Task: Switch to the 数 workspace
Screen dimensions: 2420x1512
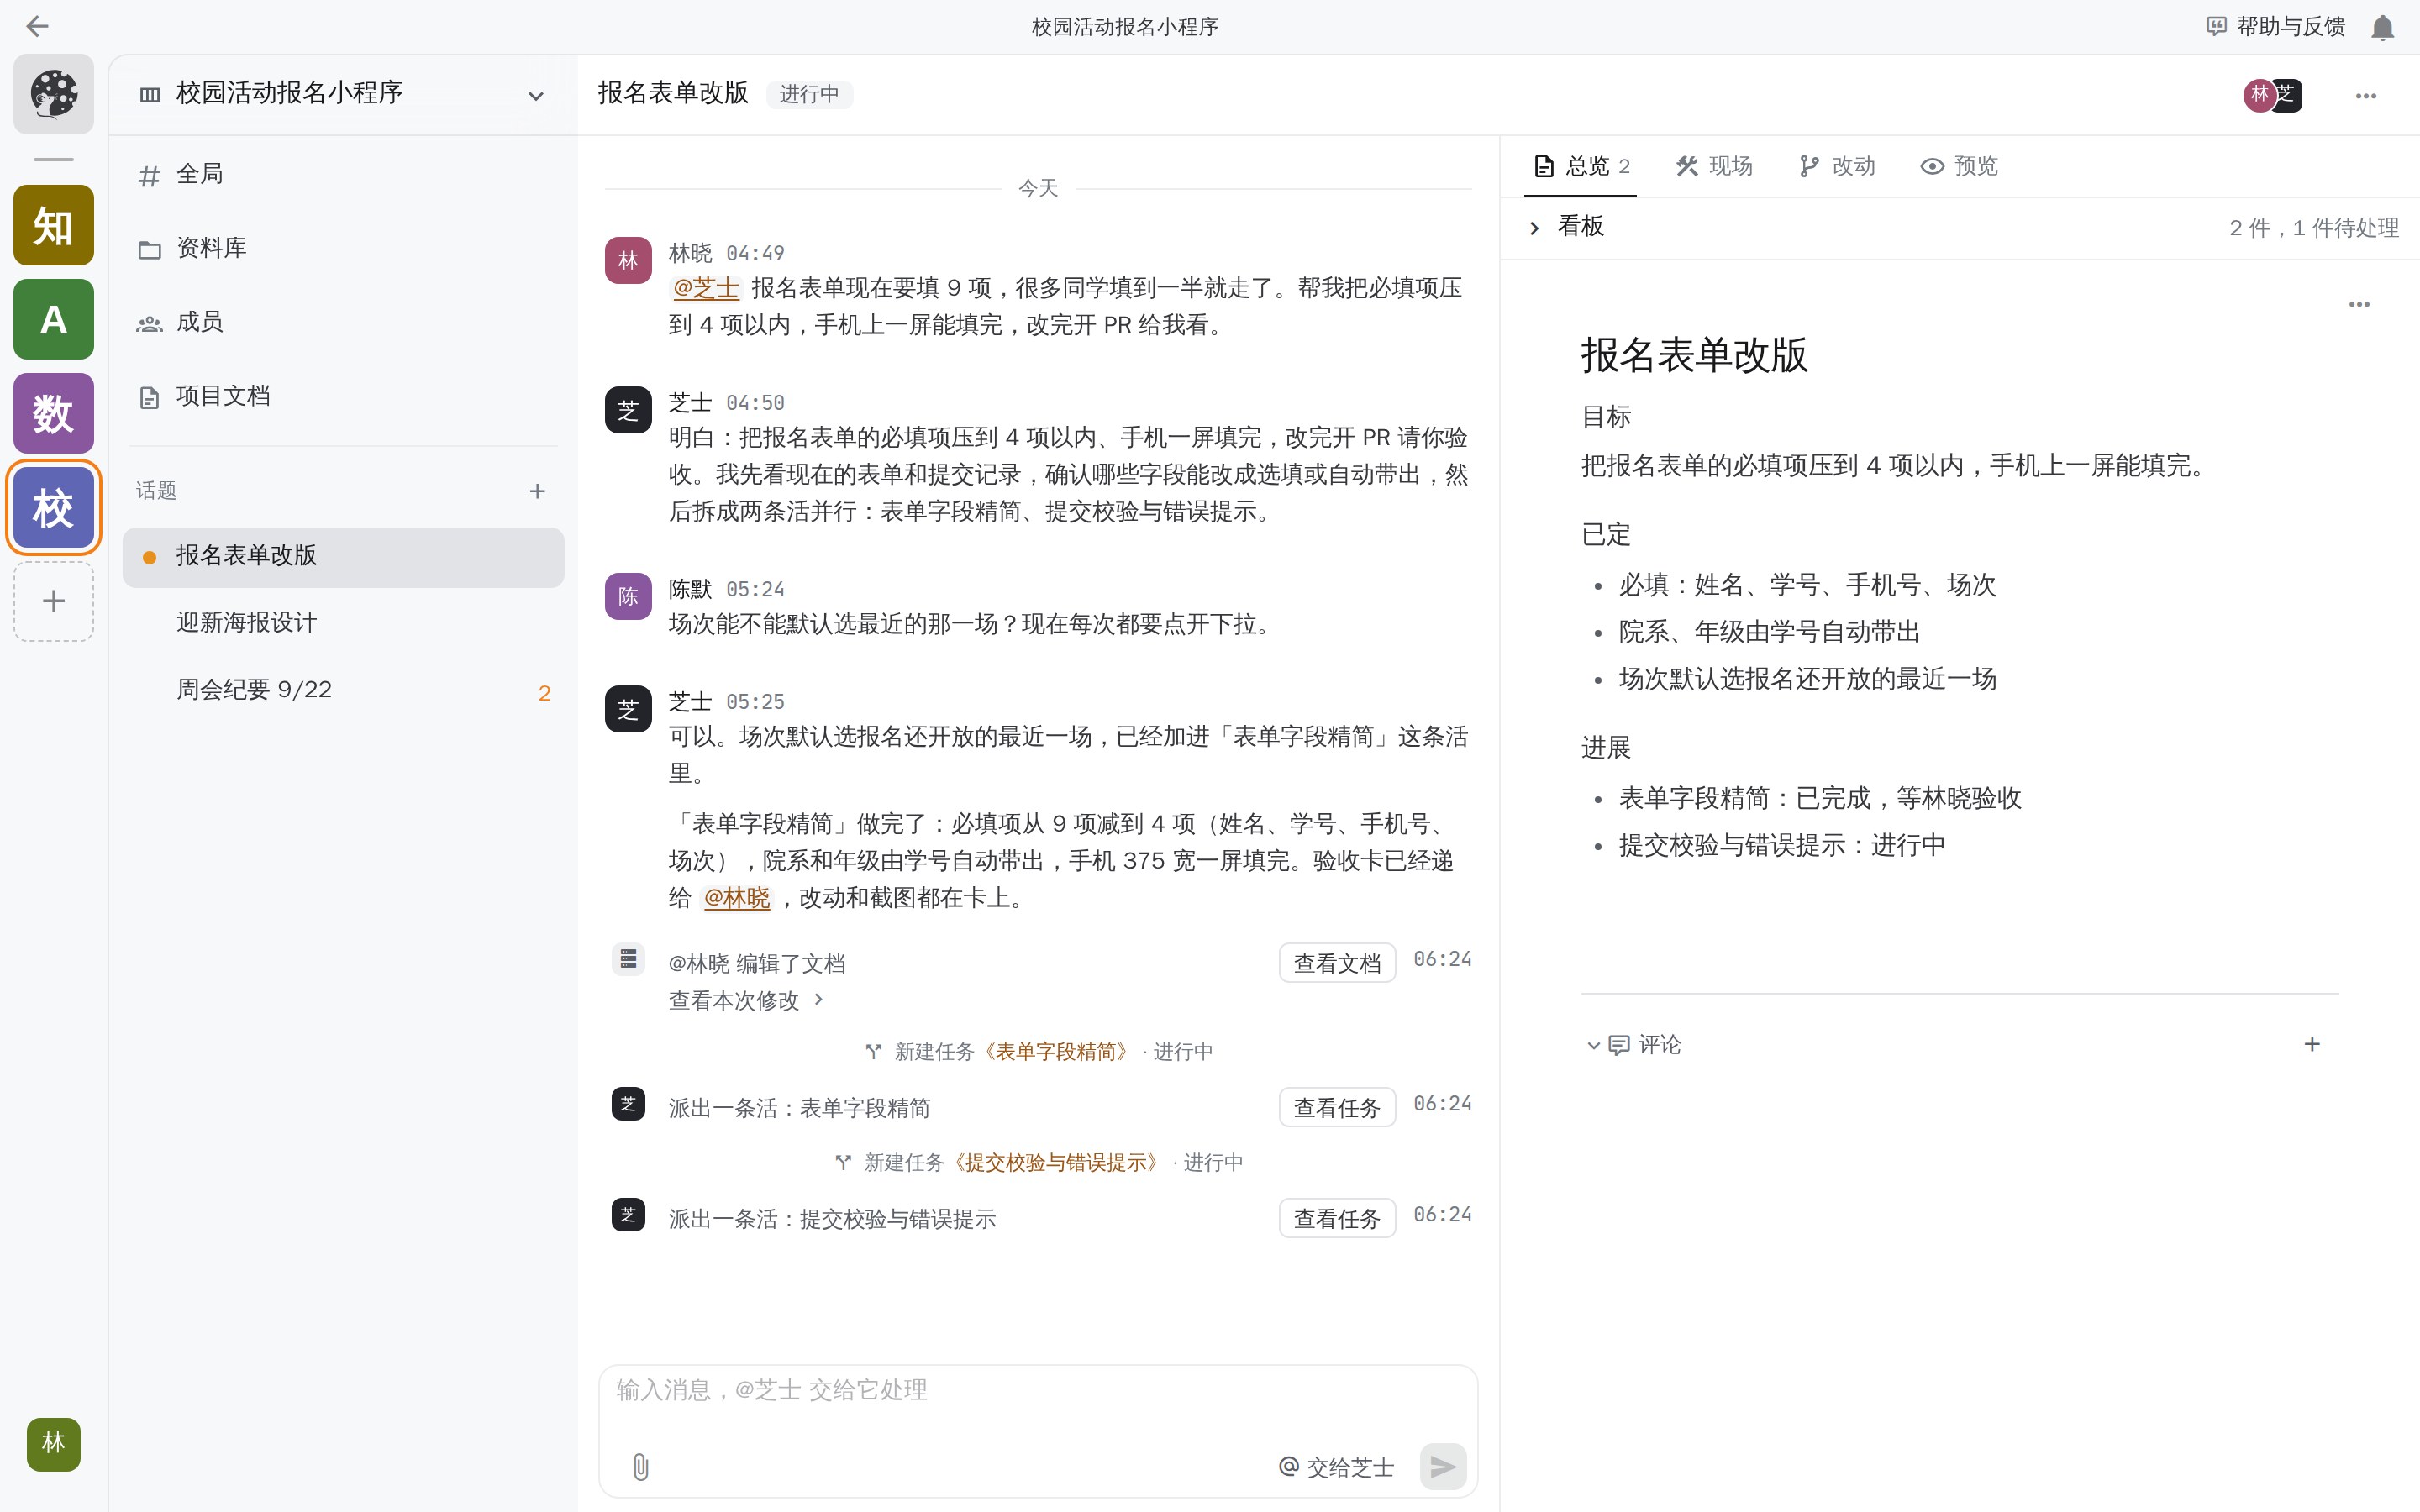Action: [x=54, y=413]
